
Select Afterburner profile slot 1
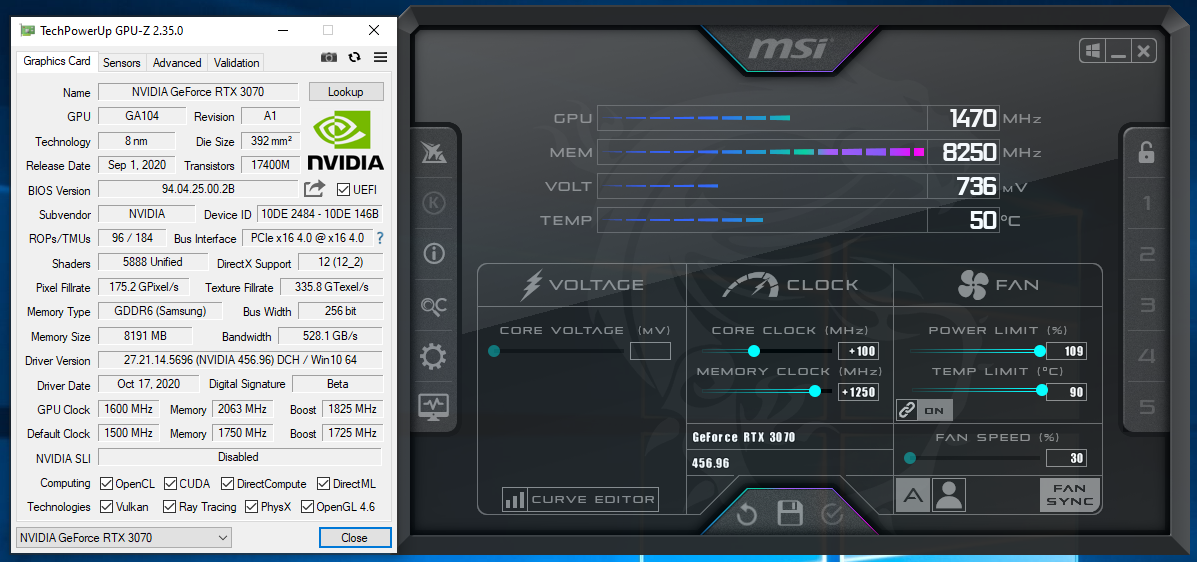tap(1147, 203)
